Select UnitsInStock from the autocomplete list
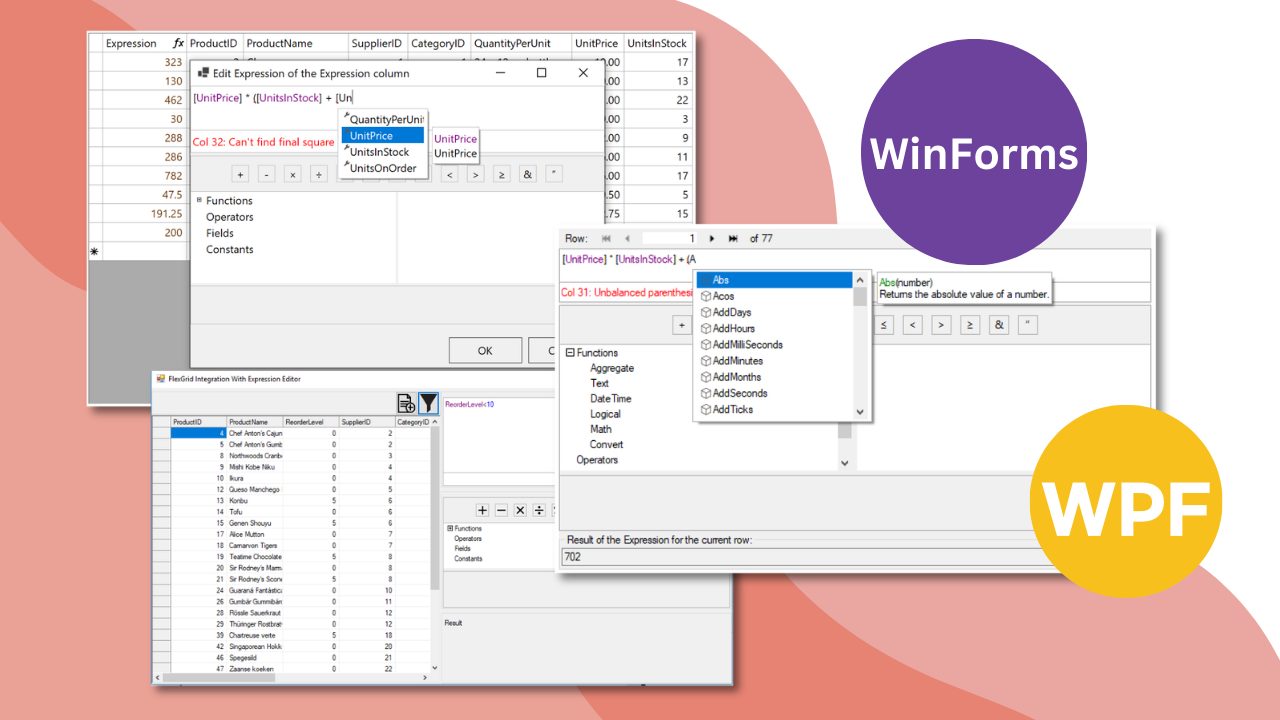Viewport: 1280px width, 720px height. pyautogui.click(x=379, y=152)
